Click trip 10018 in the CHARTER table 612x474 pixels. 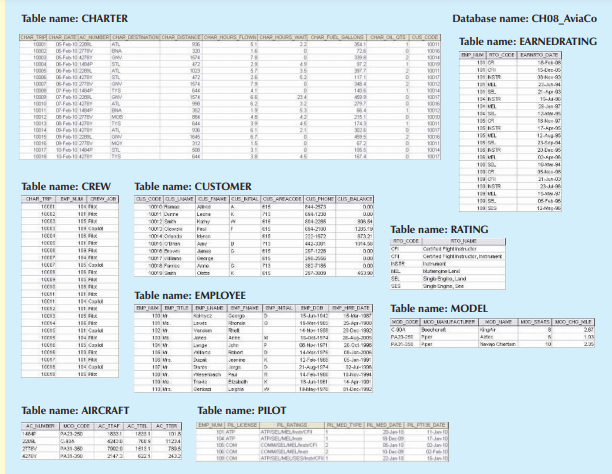(40, 157)
